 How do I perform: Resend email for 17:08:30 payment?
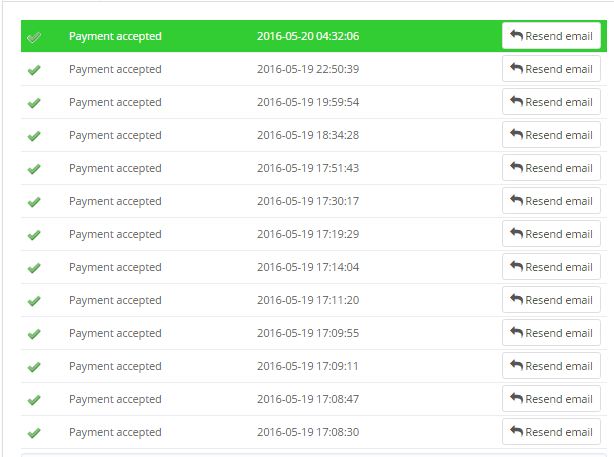(551, 432)
